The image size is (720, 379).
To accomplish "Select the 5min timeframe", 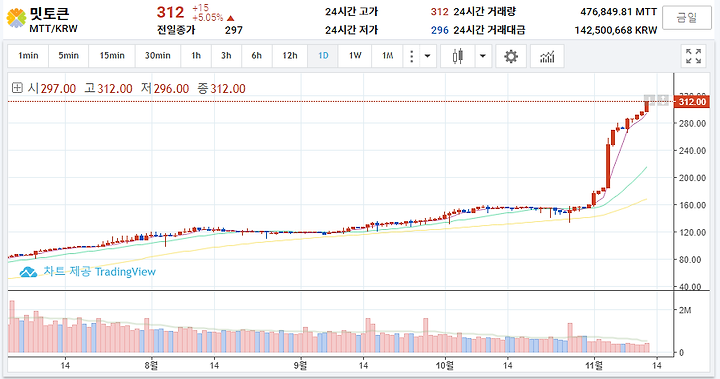I will coord(68,56).
